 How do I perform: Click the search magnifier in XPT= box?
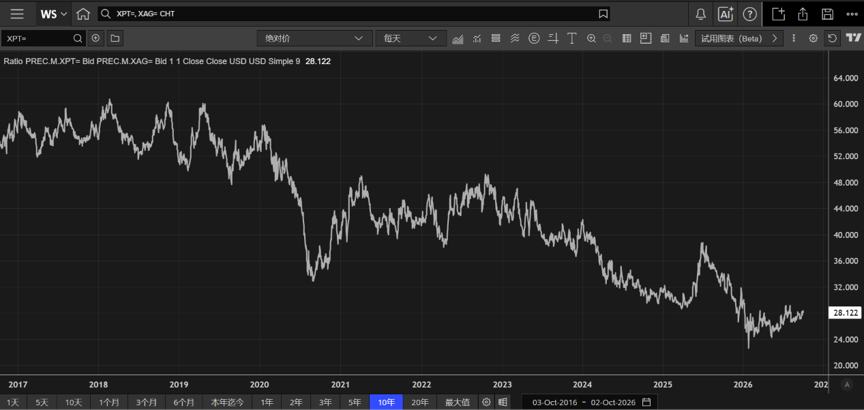click(x=78, y=38)
